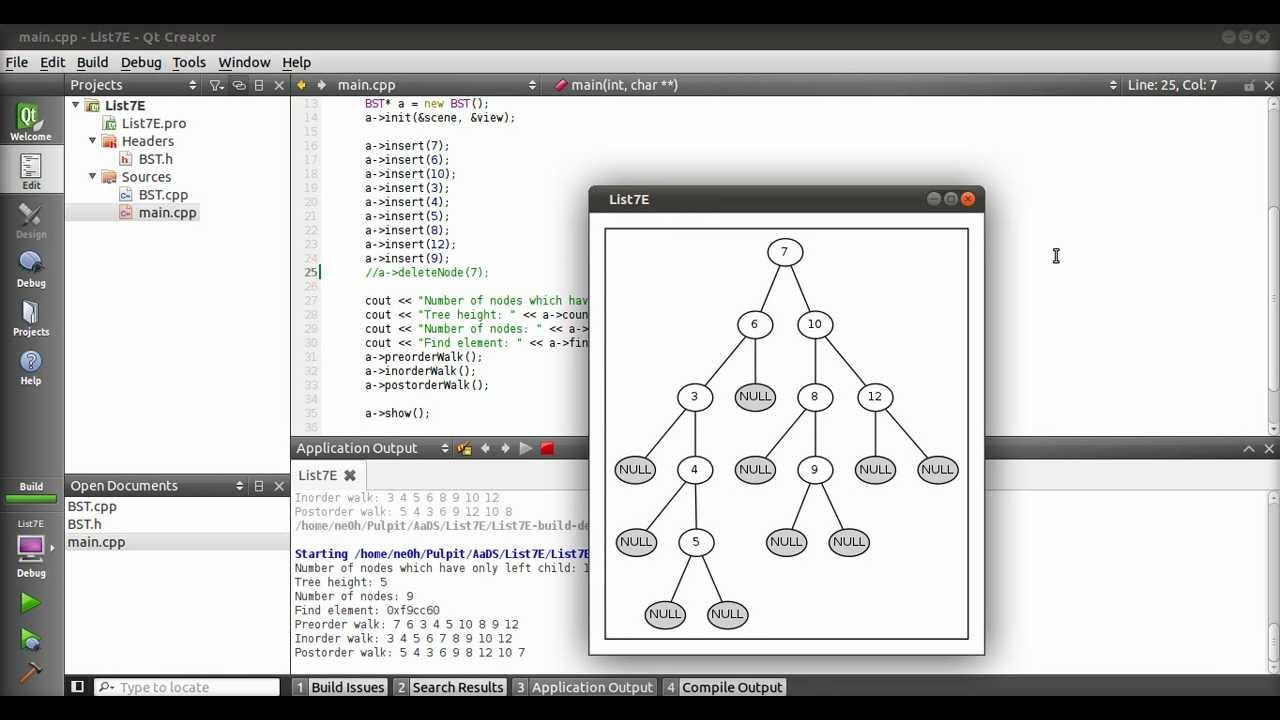Screen dimensions: 1280x720
Task: Click the green Build progress bar
Action: tap(31, 499)
